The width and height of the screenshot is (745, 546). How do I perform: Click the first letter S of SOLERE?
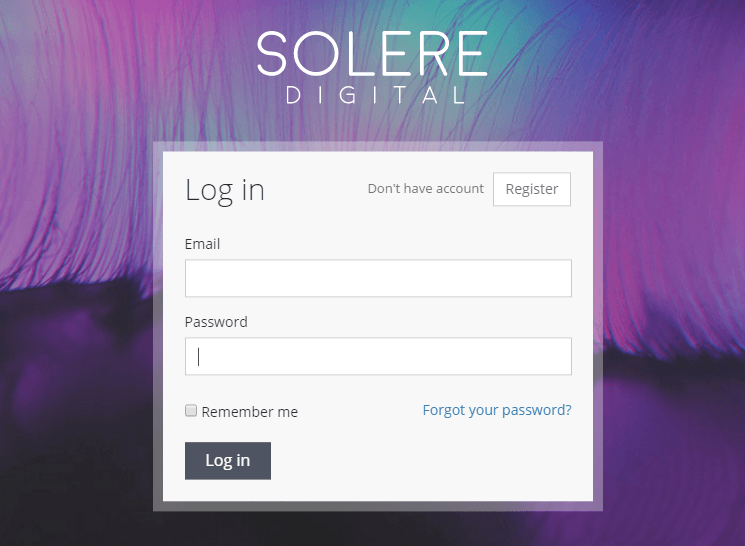pos(272,54)
